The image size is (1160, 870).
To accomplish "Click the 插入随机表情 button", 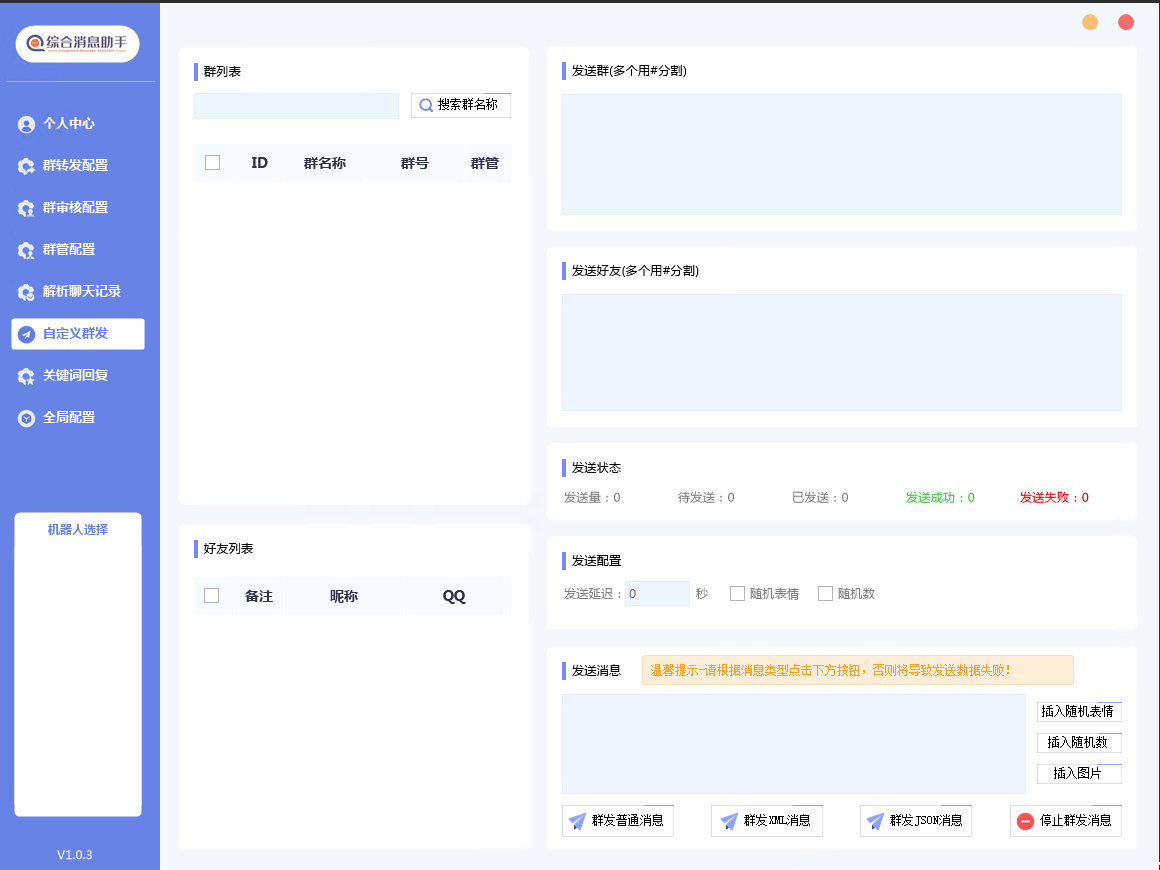I will pyautogui.click(x=1078, y=712).
